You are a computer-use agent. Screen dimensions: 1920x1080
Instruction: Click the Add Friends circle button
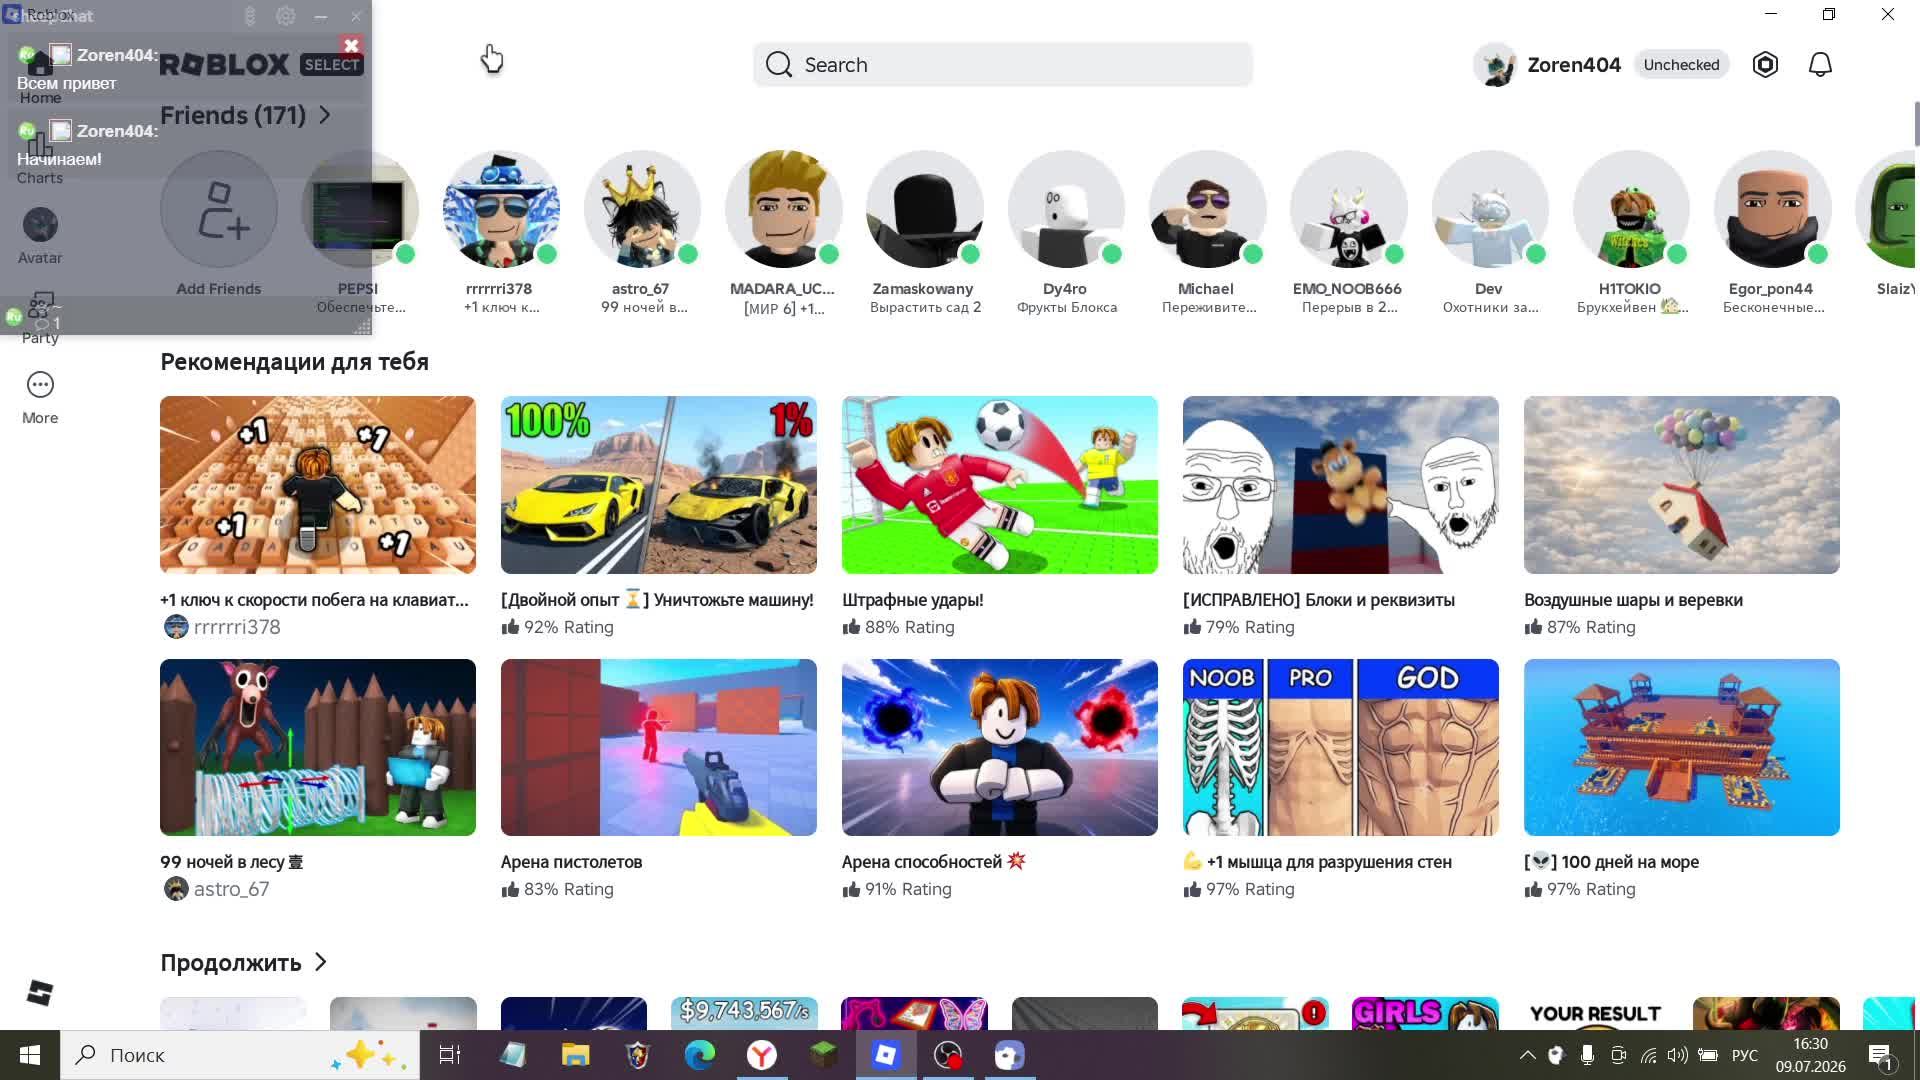[x=218, y=210]
